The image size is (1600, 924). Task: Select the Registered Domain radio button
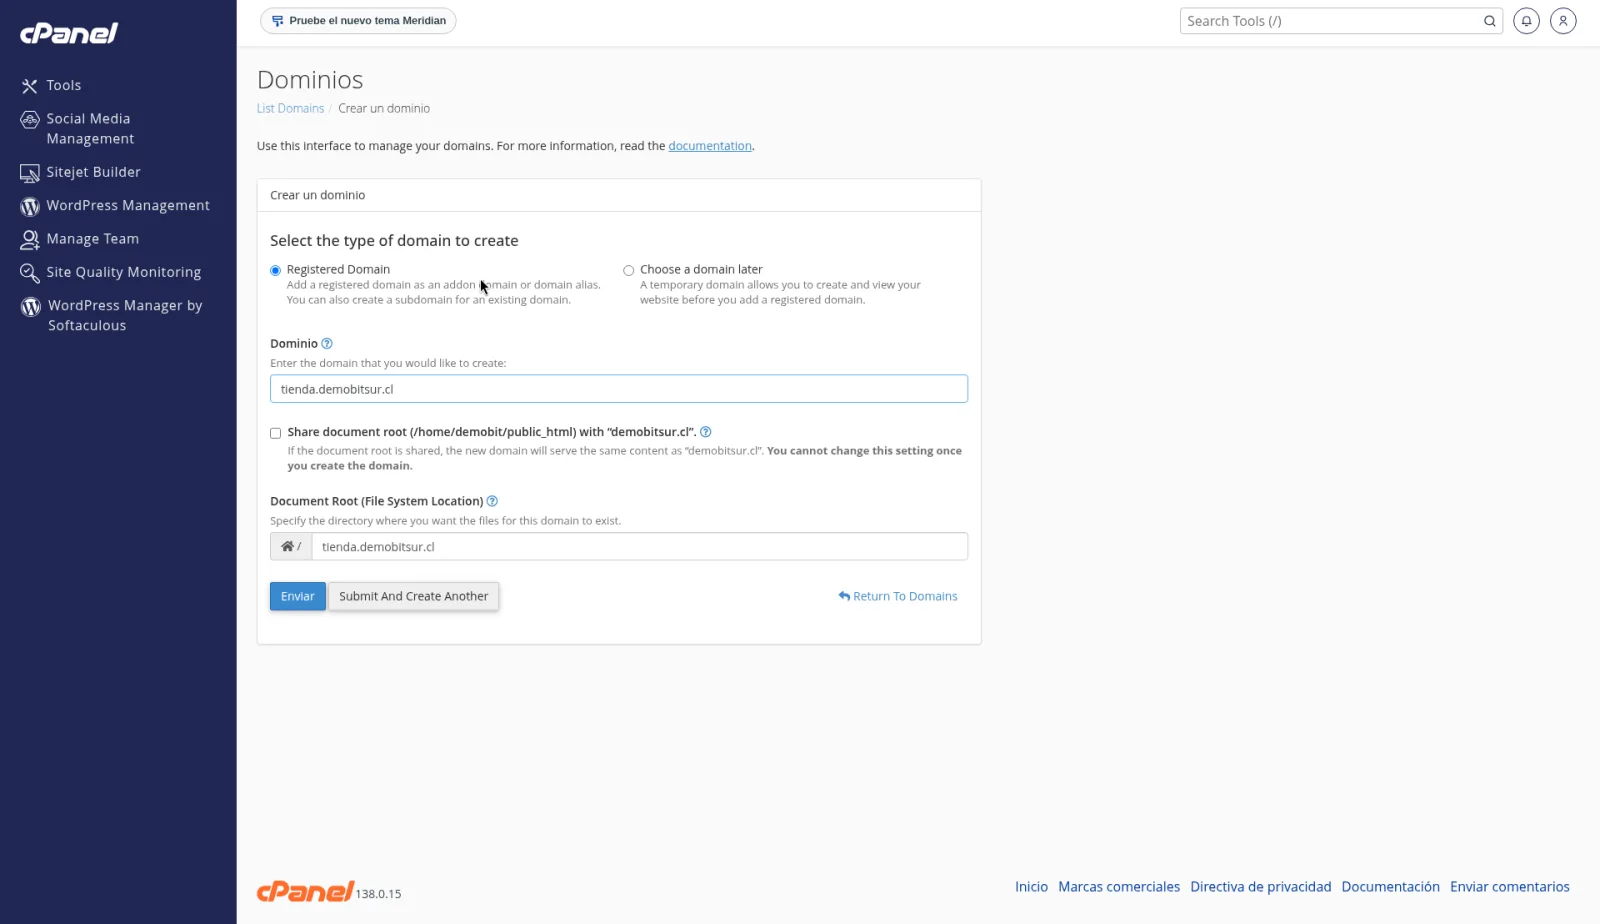click(275, 270)
